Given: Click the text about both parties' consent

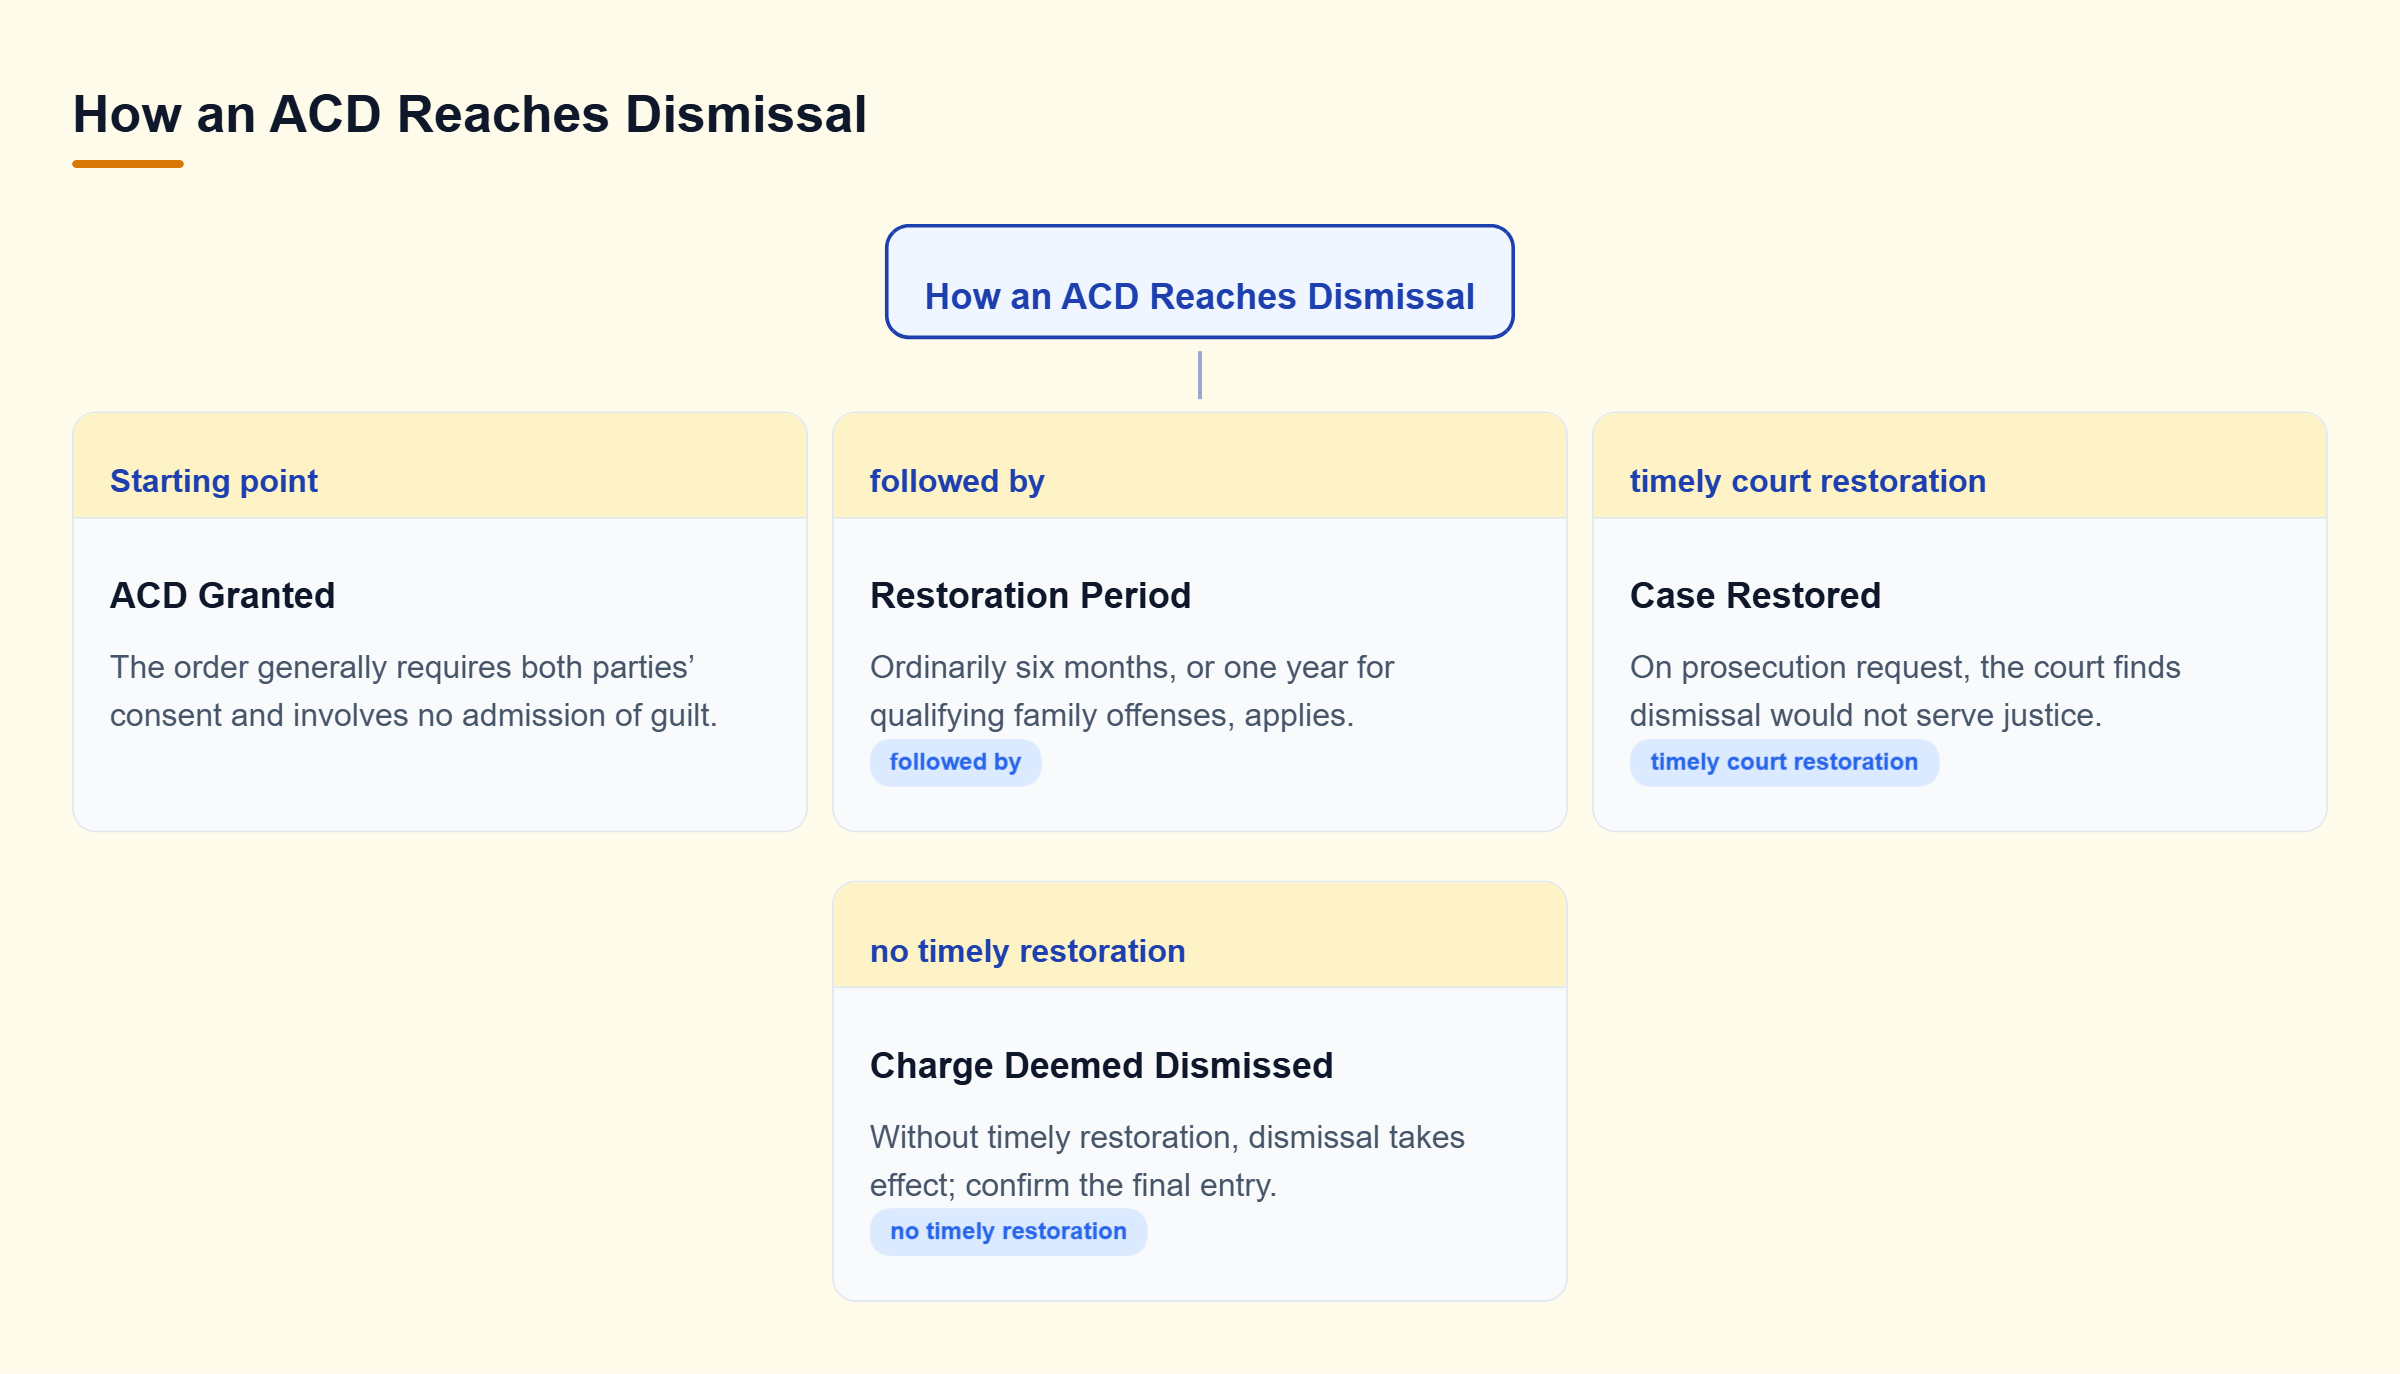Looking at the screenshot, I should pyautogui.click(x=414, y=691).
